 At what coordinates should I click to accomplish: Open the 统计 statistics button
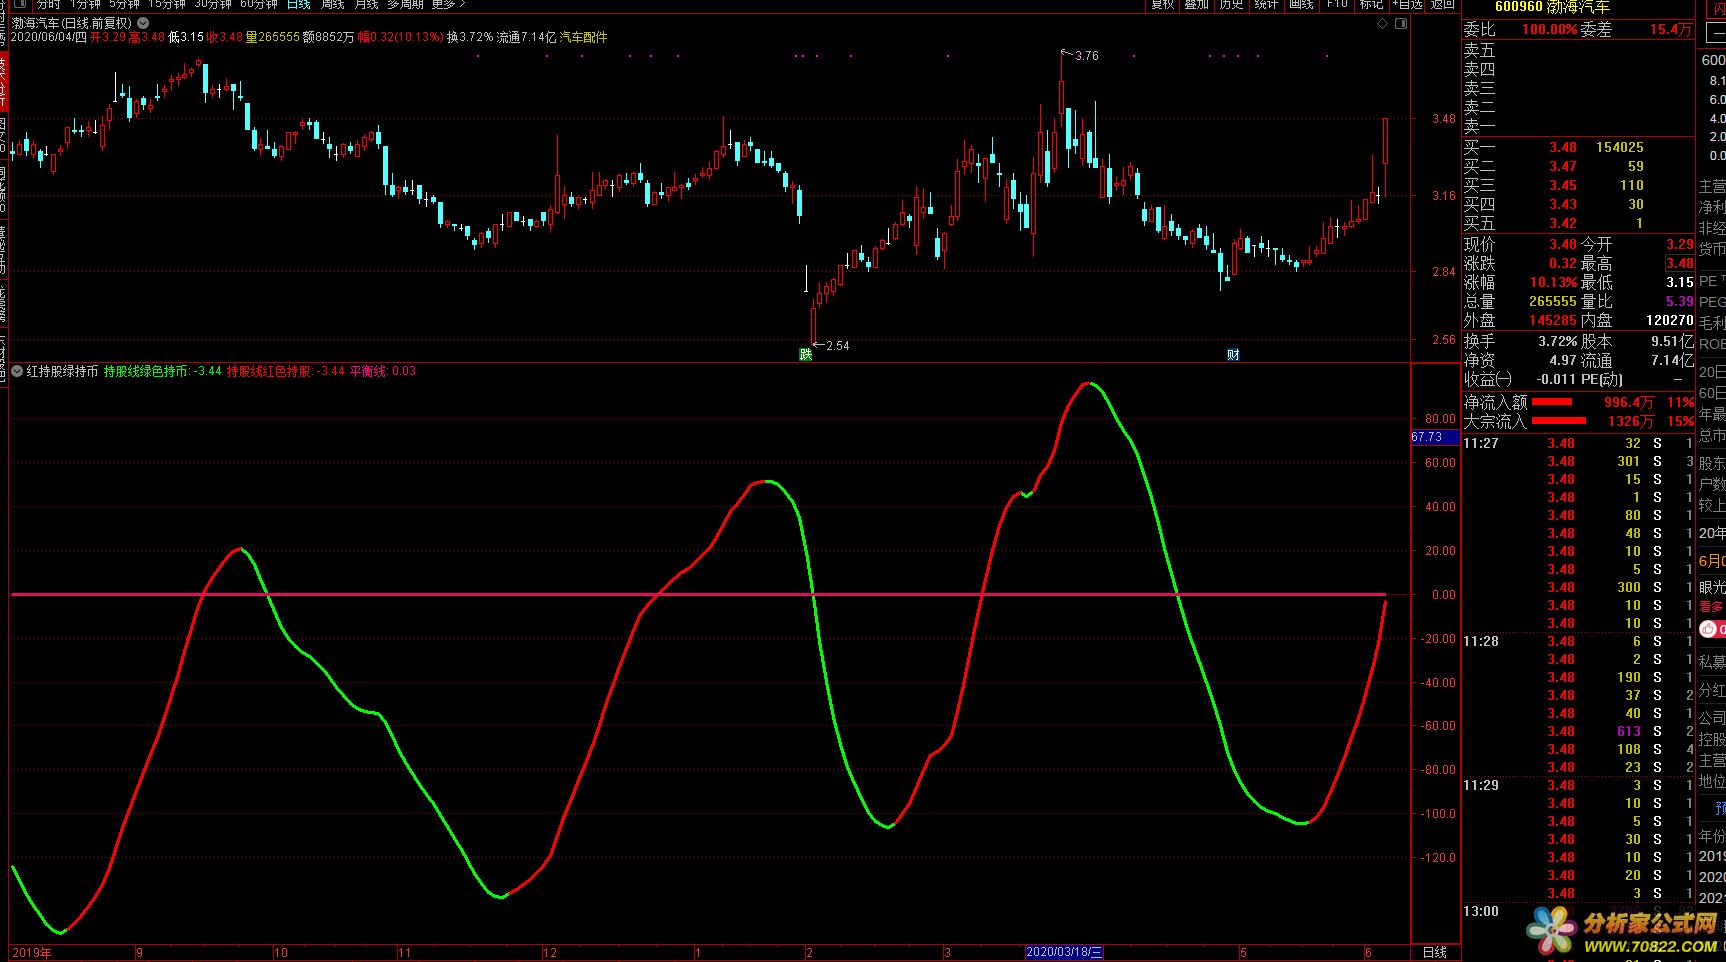tap(1266, 4)
